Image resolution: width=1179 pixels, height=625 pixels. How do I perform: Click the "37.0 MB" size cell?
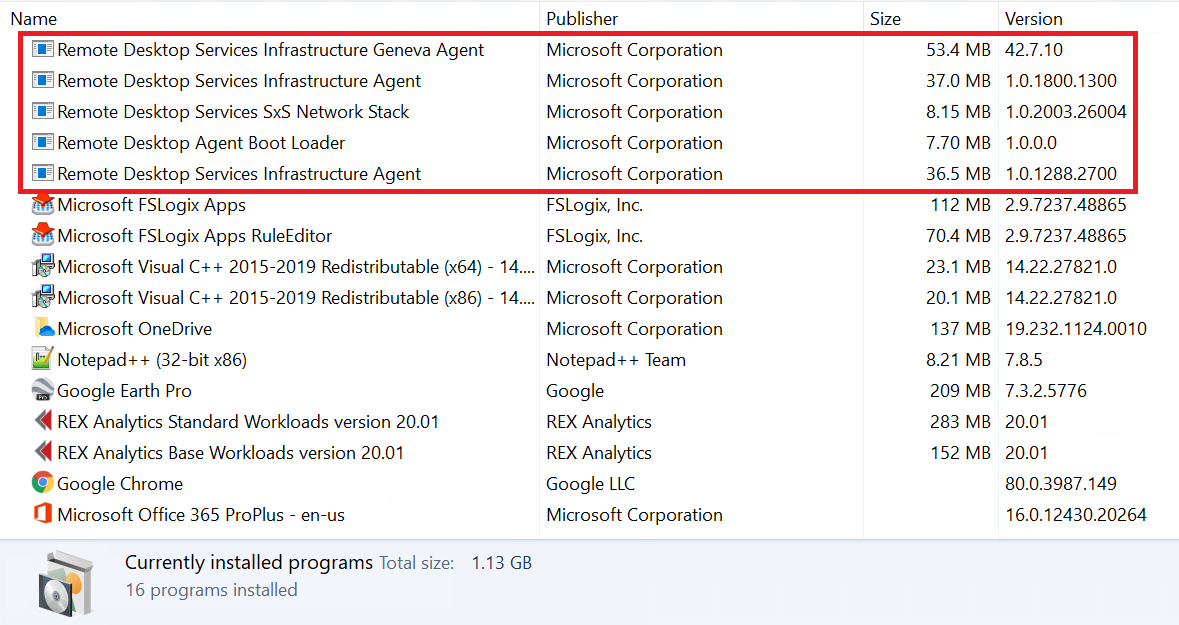click(x=958, y=80)
